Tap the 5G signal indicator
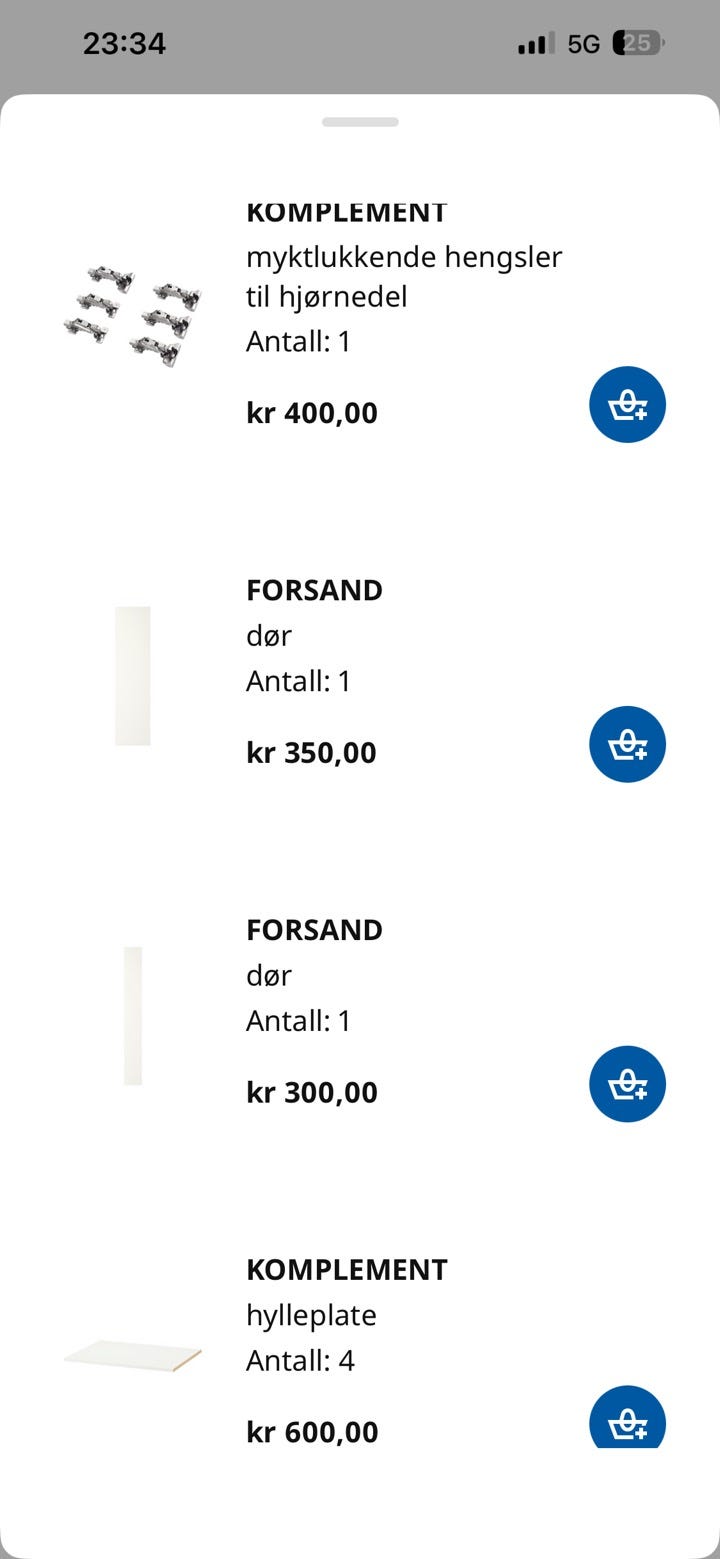 click(584, 44)
